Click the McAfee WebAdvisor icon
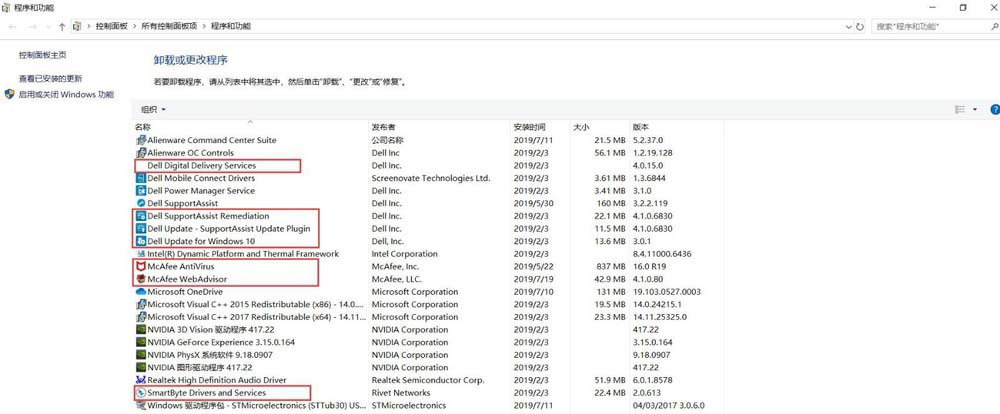Screen dimensions: 1000x414 [x=141, y=279]
